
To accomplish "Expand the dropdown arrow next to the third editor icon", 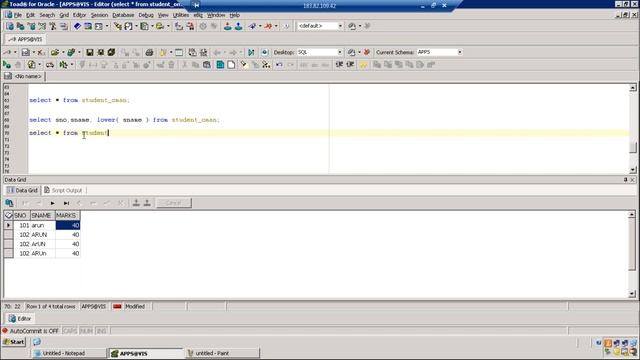I will click(107, 26).
